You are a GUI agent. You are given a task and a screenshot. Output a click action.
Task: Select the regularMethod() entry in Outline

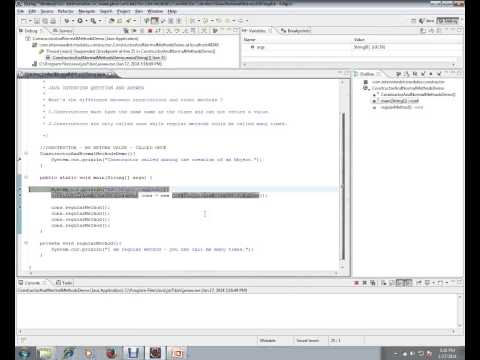coord(398,107)
